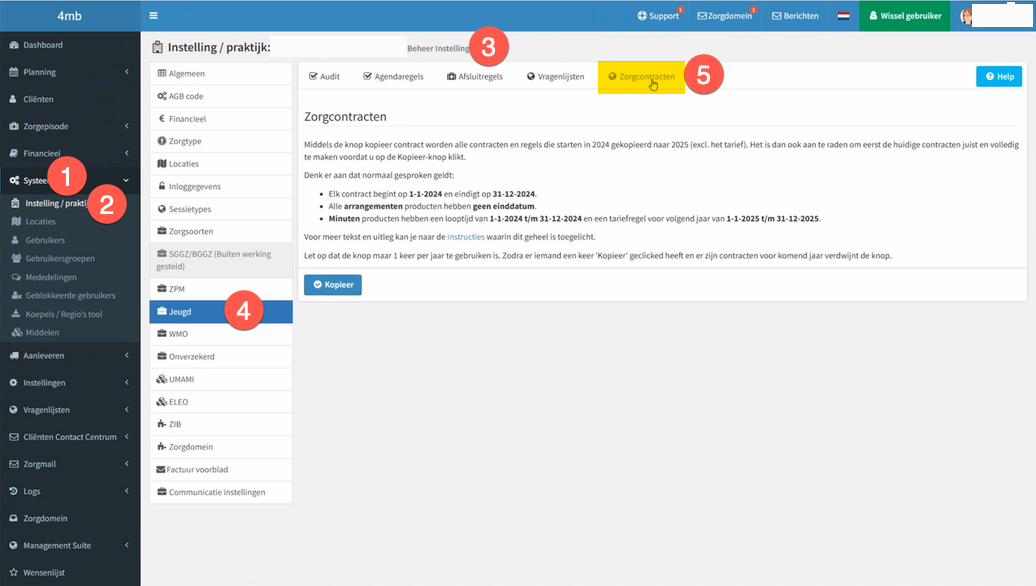Expand the Planning sidebar chevron
This screenshot has height=586, width=1036.
click(x=126, y=72)
